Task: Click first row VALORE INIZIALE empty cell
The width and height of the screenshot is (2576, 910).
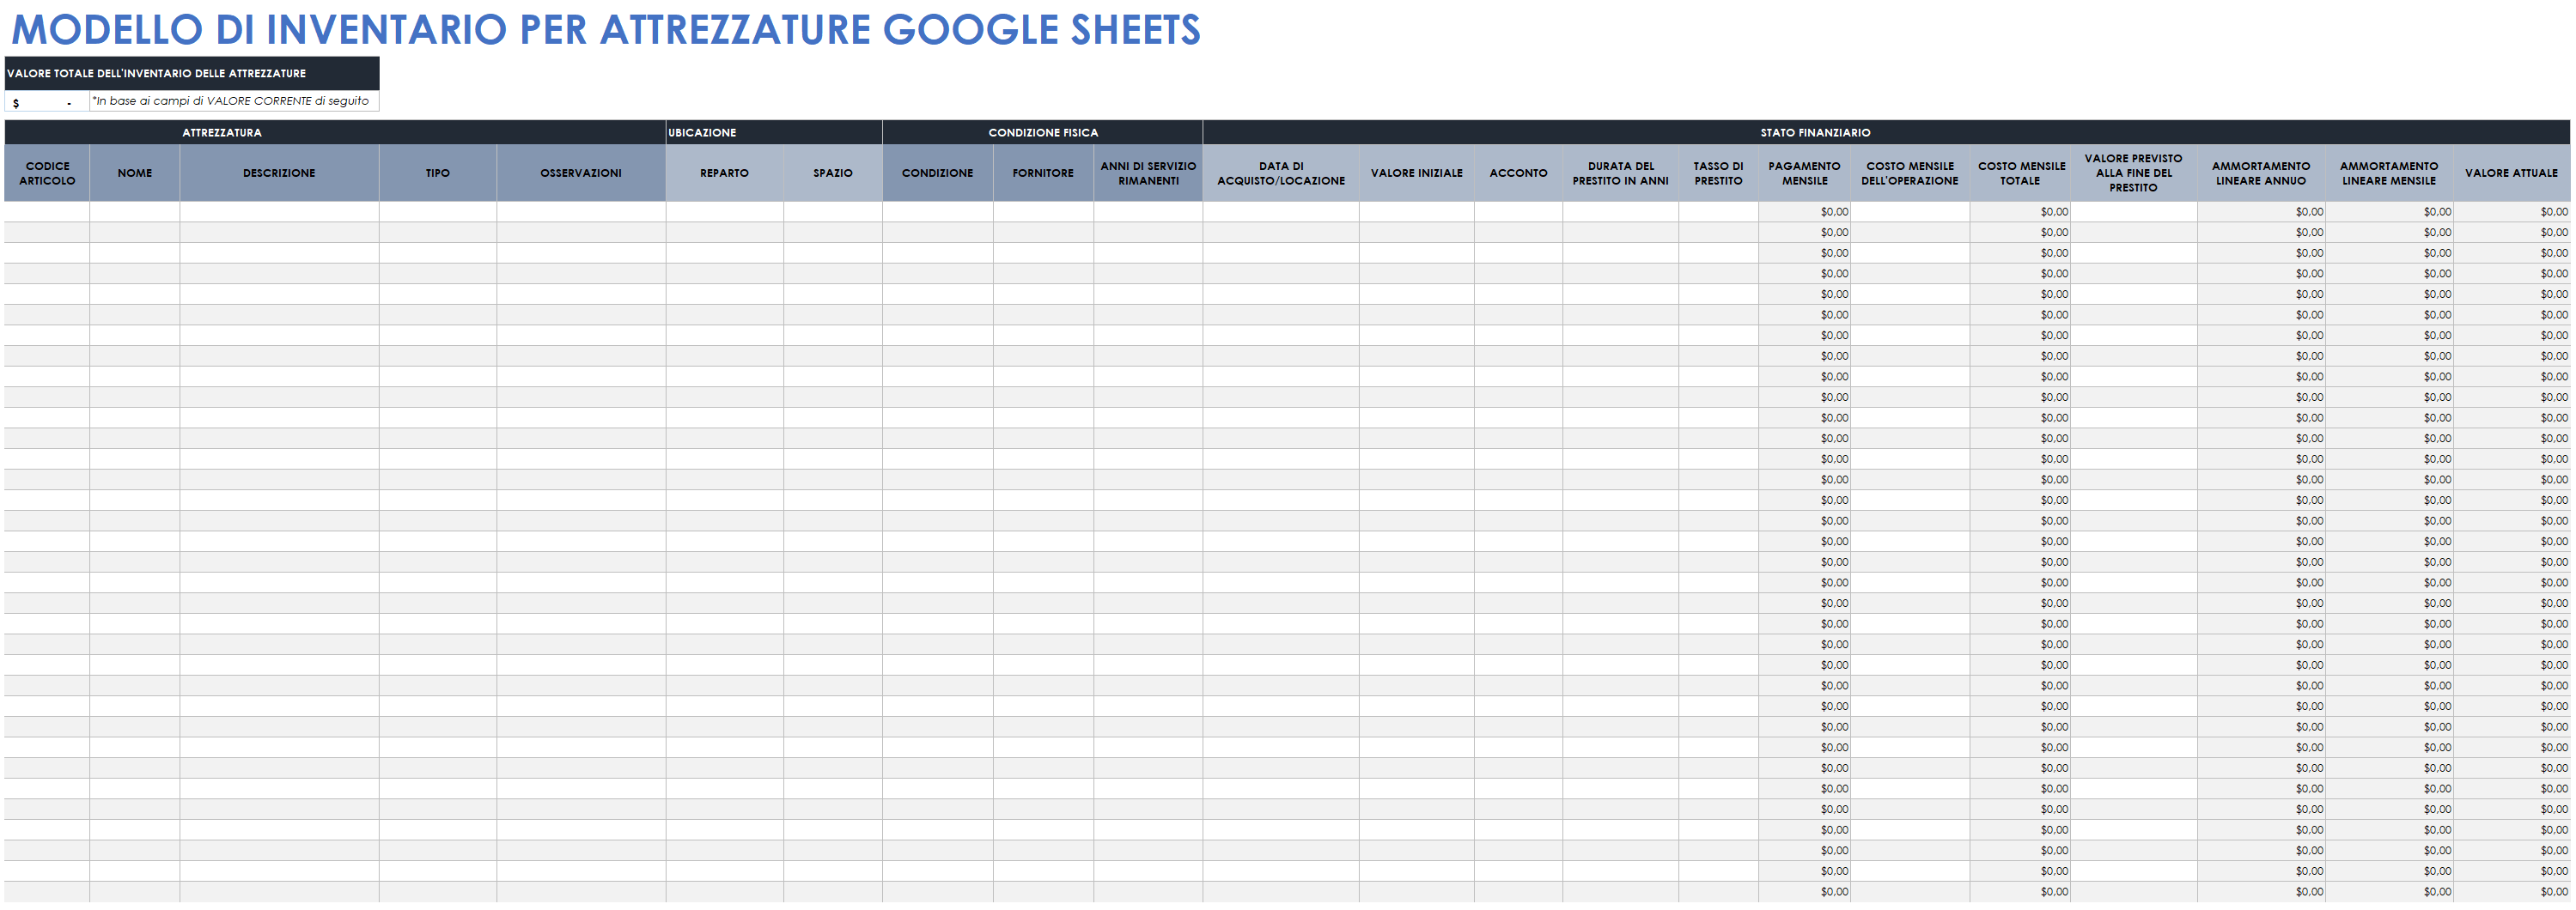Action: [x=1416, y=212]
